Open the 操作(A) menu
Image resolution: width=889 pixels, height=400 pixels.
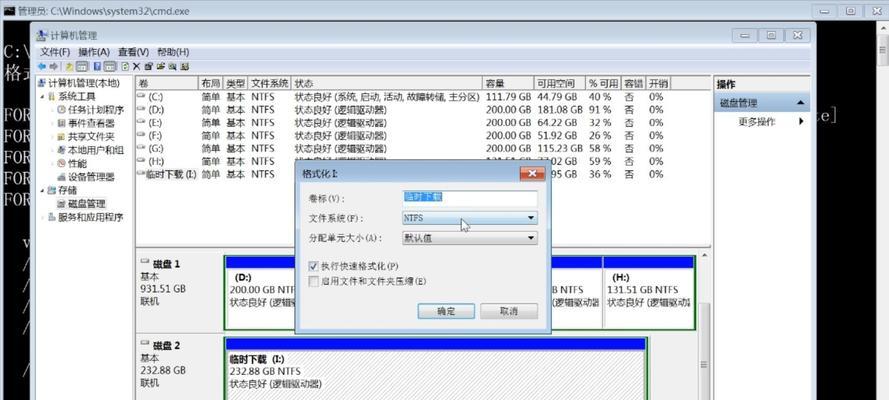(93, 52)
